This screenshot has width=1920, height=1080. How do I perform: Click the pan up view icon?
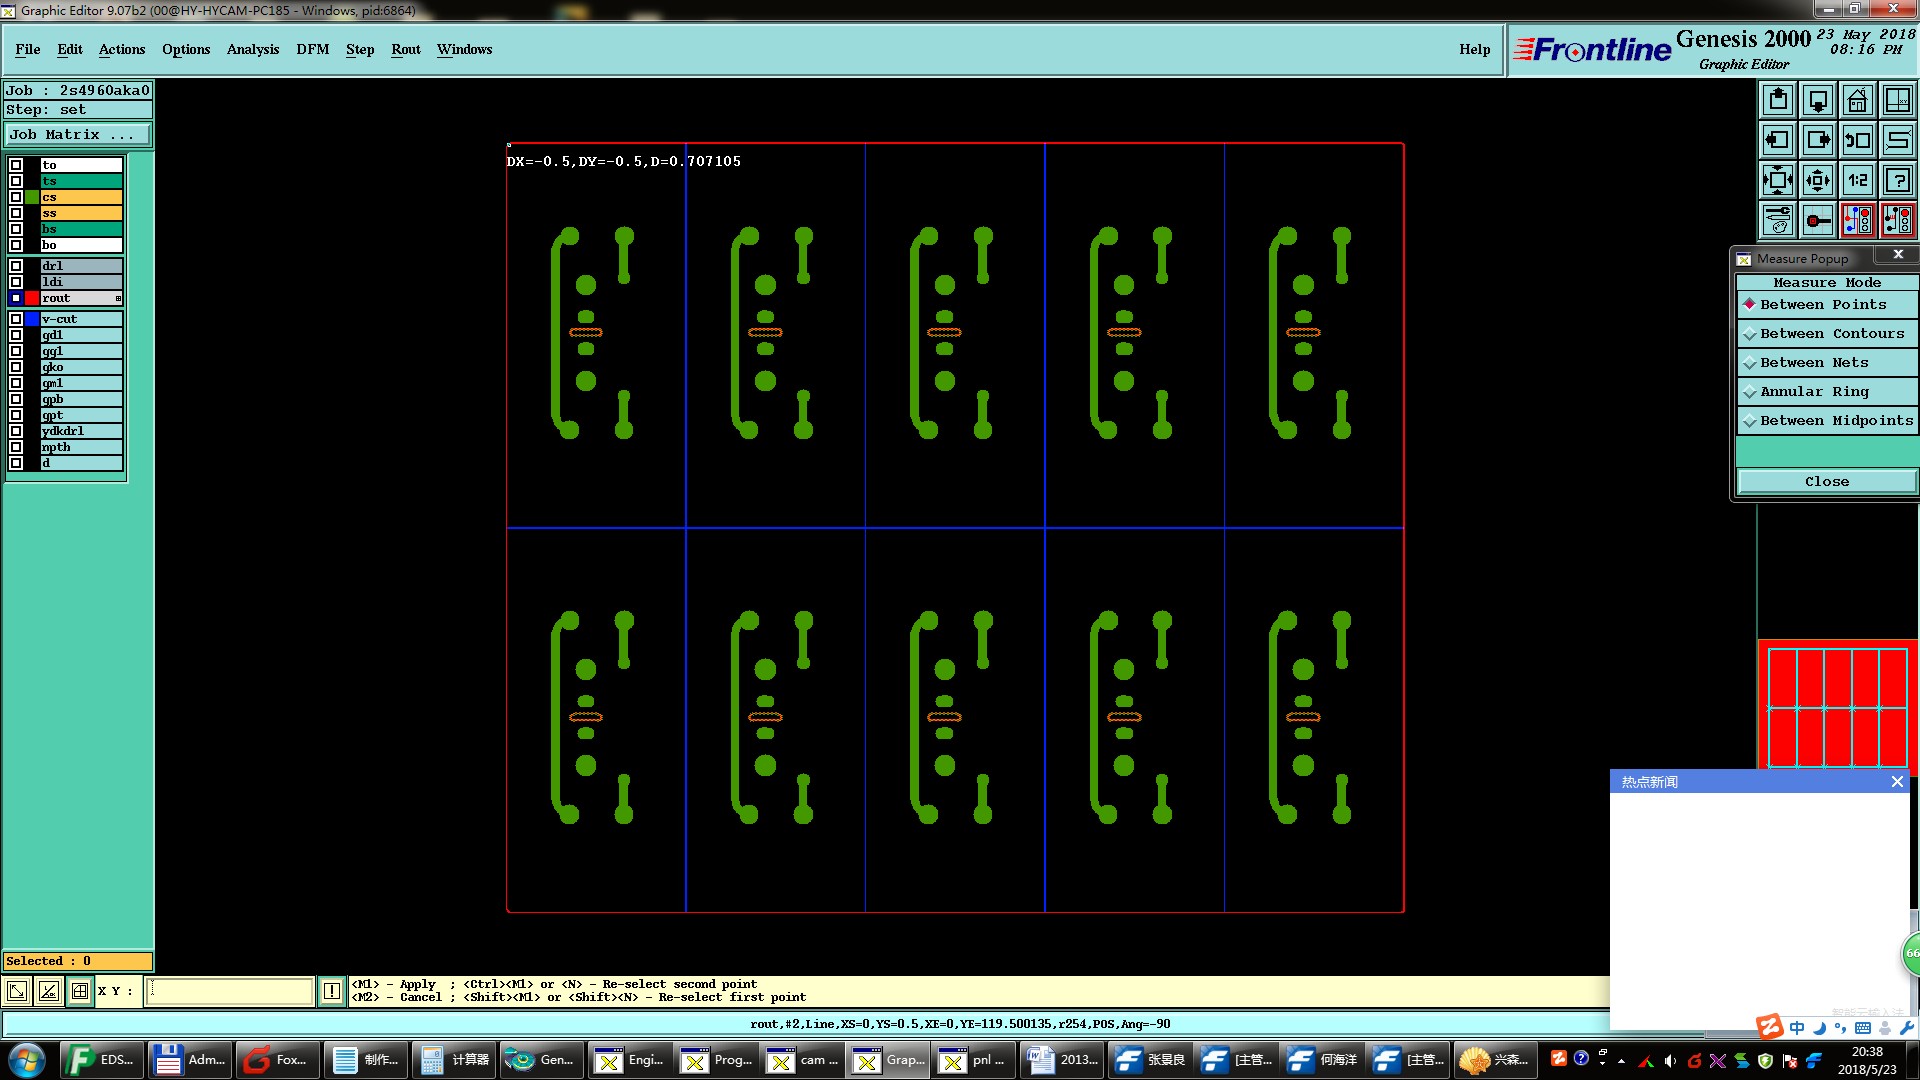[x=1777, y=100]
